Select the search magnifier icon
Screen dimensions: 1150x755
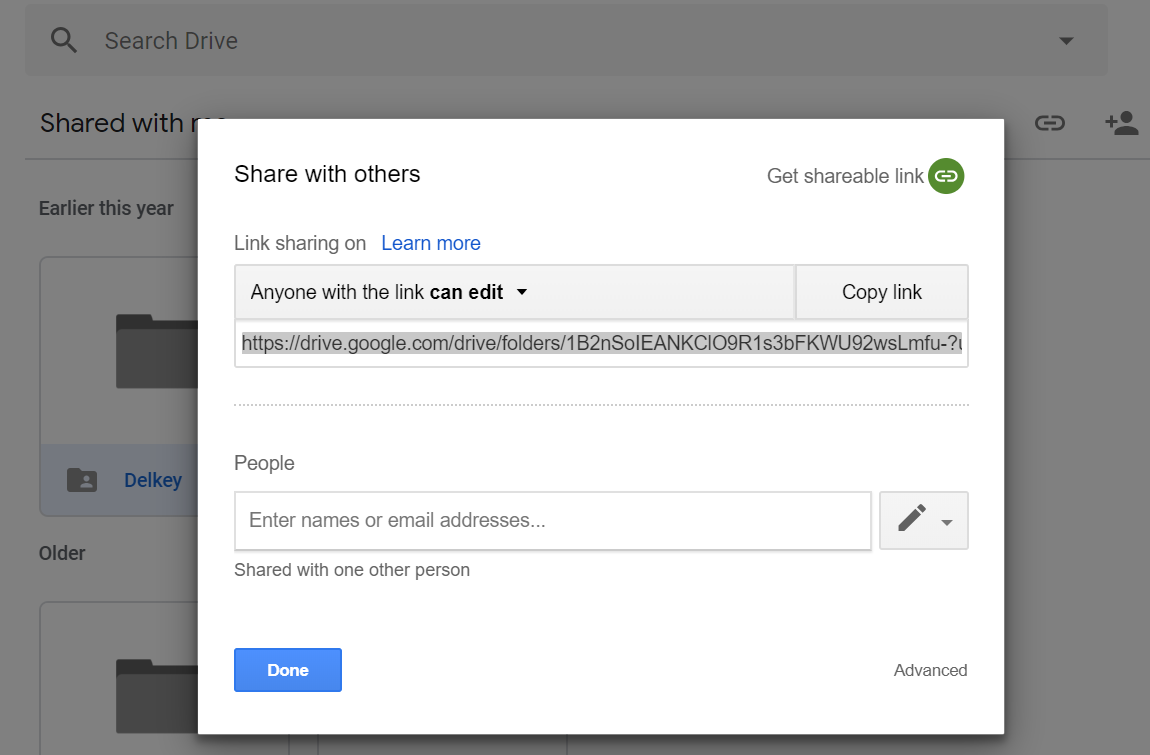62,40
